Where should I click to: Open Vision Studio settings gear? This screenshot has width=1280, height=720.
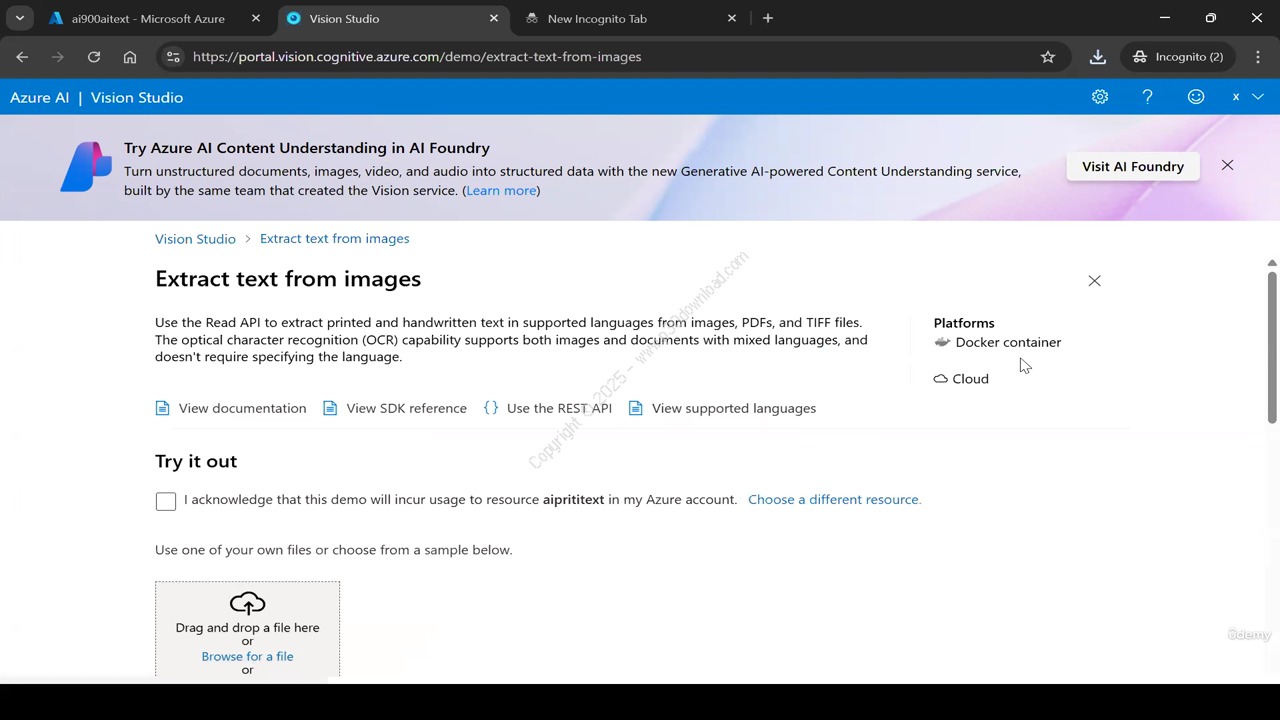(x=1100, y=97)
